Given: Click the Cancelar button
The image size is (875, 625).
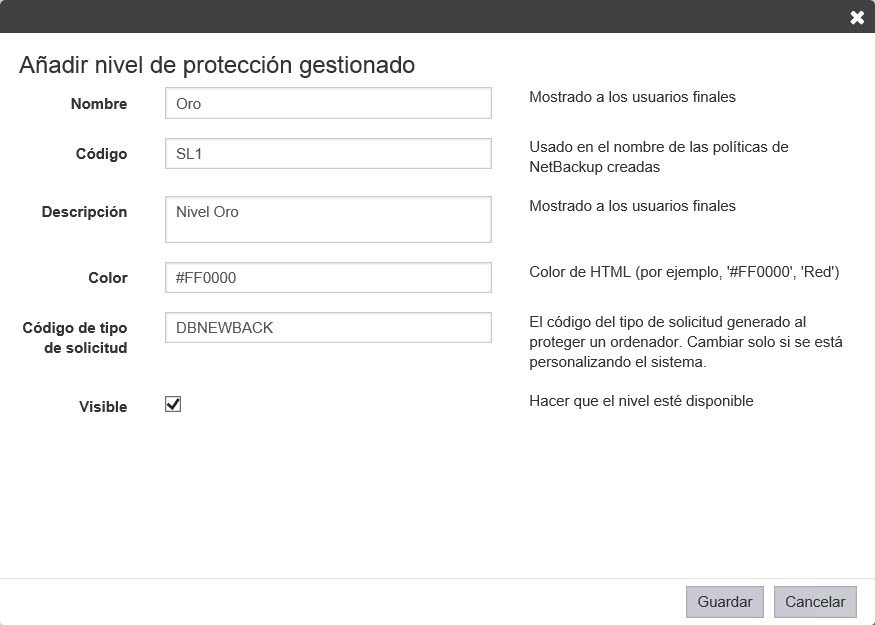Looking at the screenshot, I should click(x=815, y=602).
